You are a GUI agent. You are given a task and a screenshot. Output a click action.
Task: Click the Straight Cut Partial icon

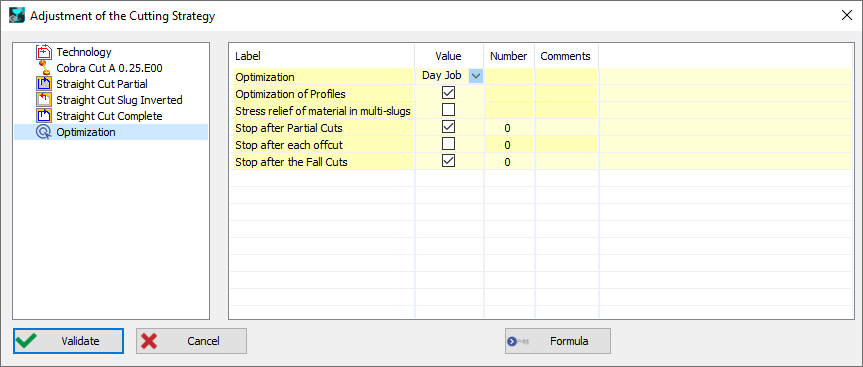[43, 84]
